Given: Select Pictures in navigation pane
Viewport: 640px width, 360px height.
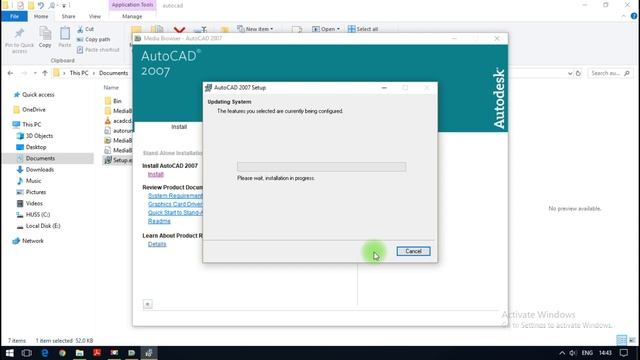Looking at the screenshot, I should coord(36,192).
